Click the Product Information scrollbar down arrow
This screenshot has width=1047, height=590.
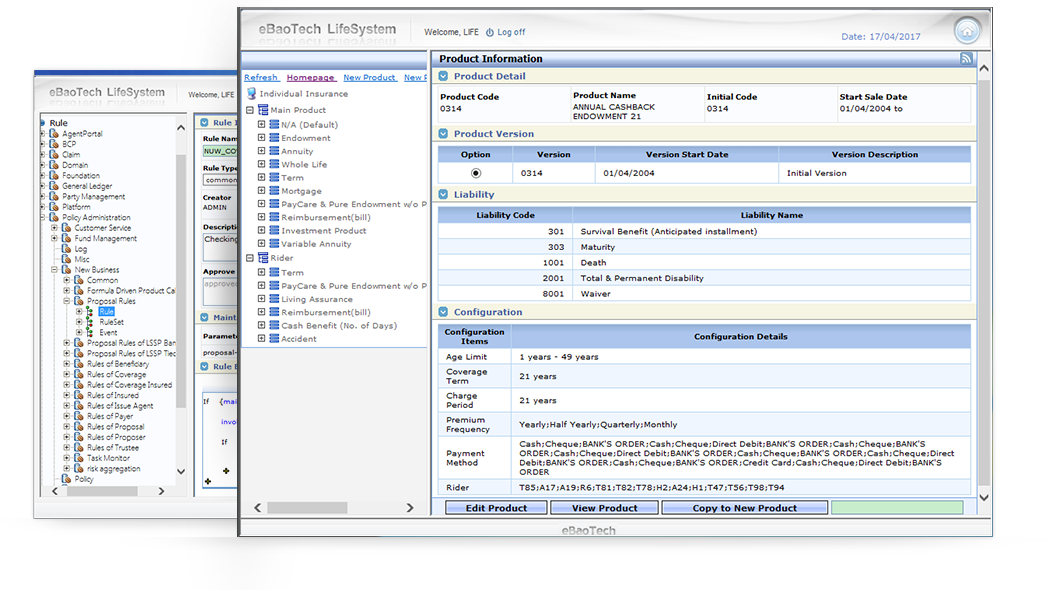[984, 497]
